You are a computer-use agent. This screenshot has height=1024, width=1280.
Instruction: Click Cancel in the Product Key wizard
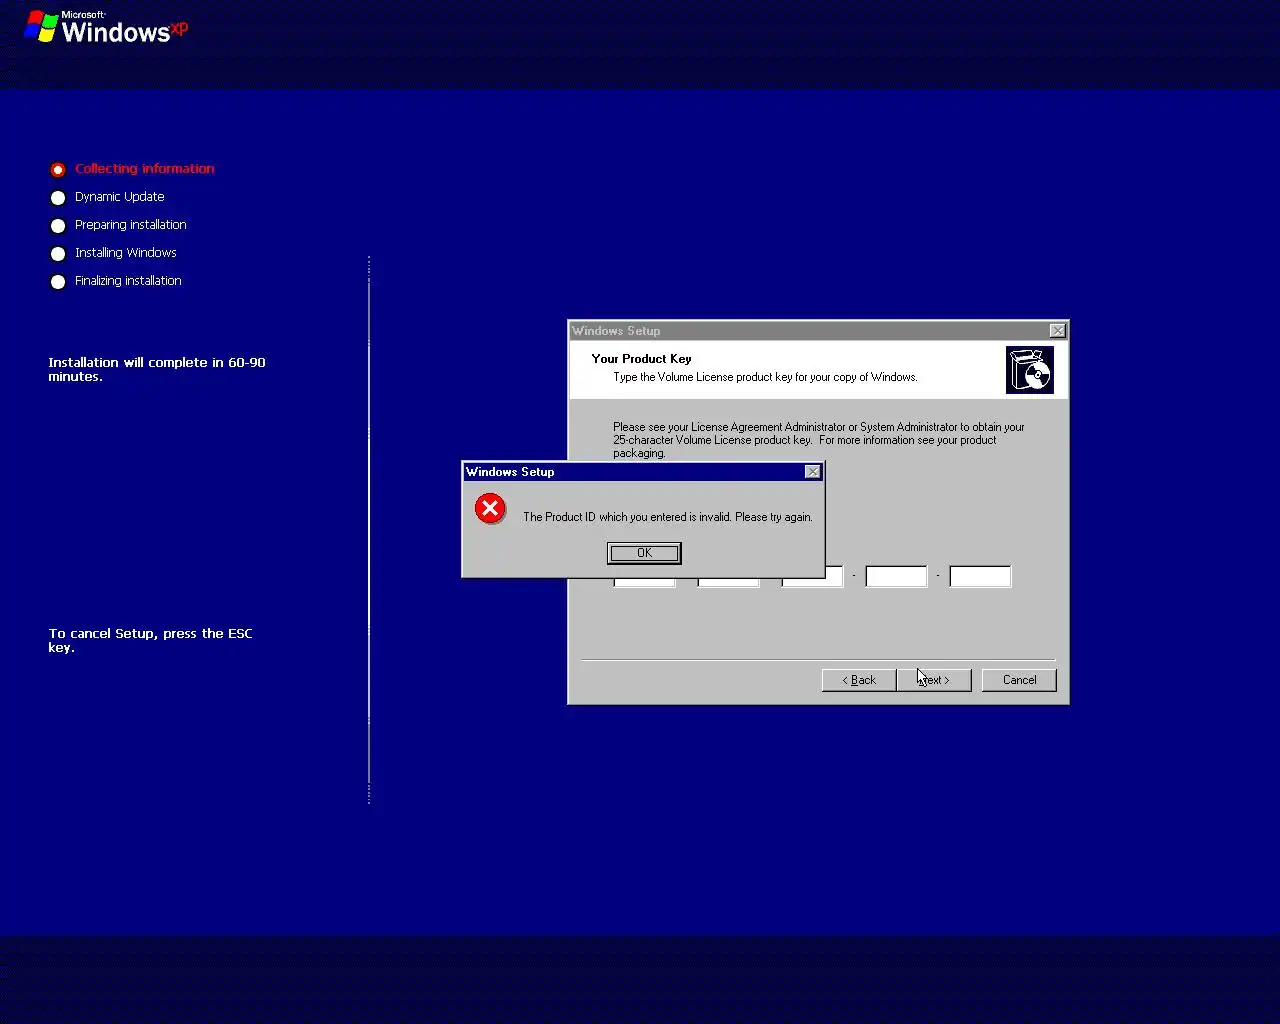tap(1019, 680)
